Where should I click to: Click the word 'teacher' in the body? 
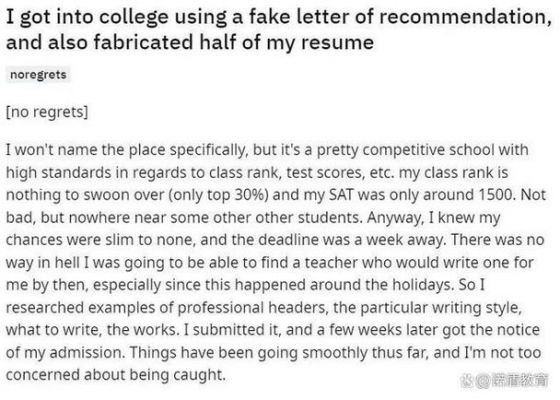pyautogui.click(x=331, y=263)
